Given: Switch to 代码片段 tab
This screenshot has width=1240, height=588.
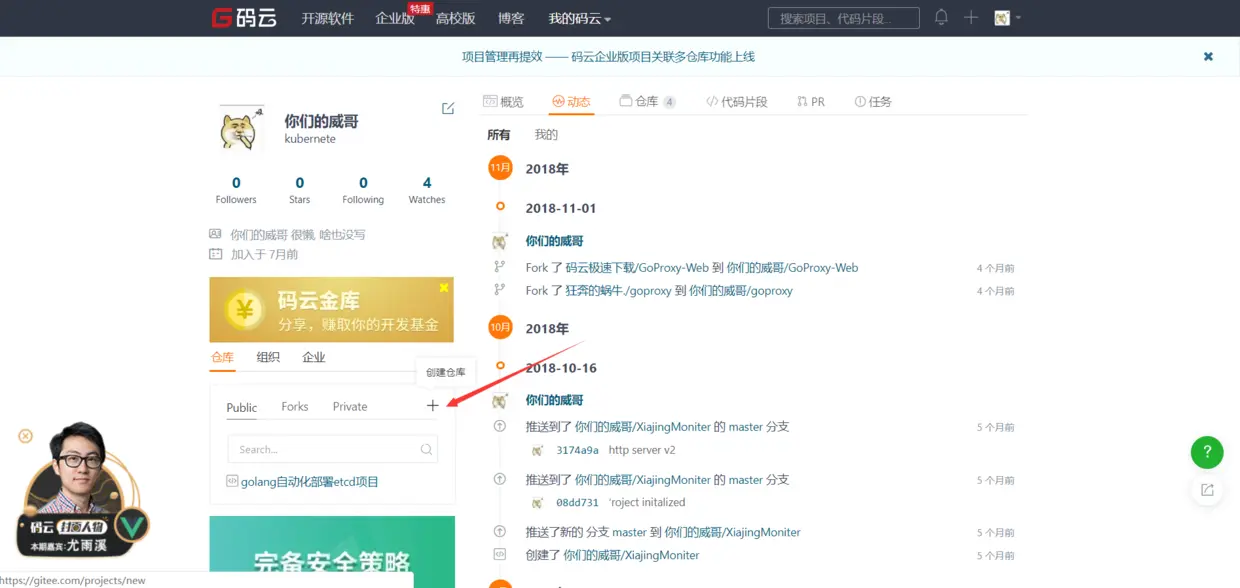Looking at the screenshot, I should pos(737,101).
